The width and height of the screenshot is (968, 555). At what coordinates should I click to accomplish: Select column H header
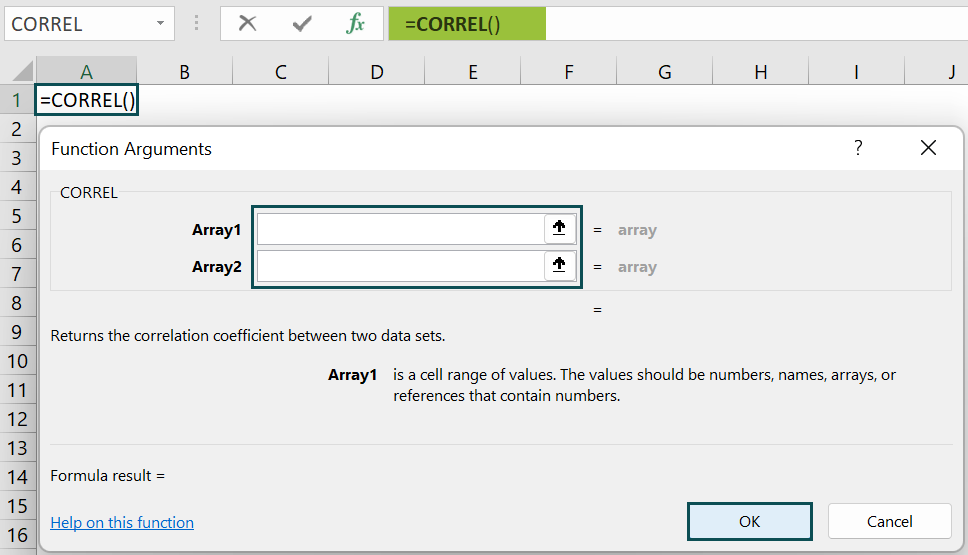tap(761, 72)
